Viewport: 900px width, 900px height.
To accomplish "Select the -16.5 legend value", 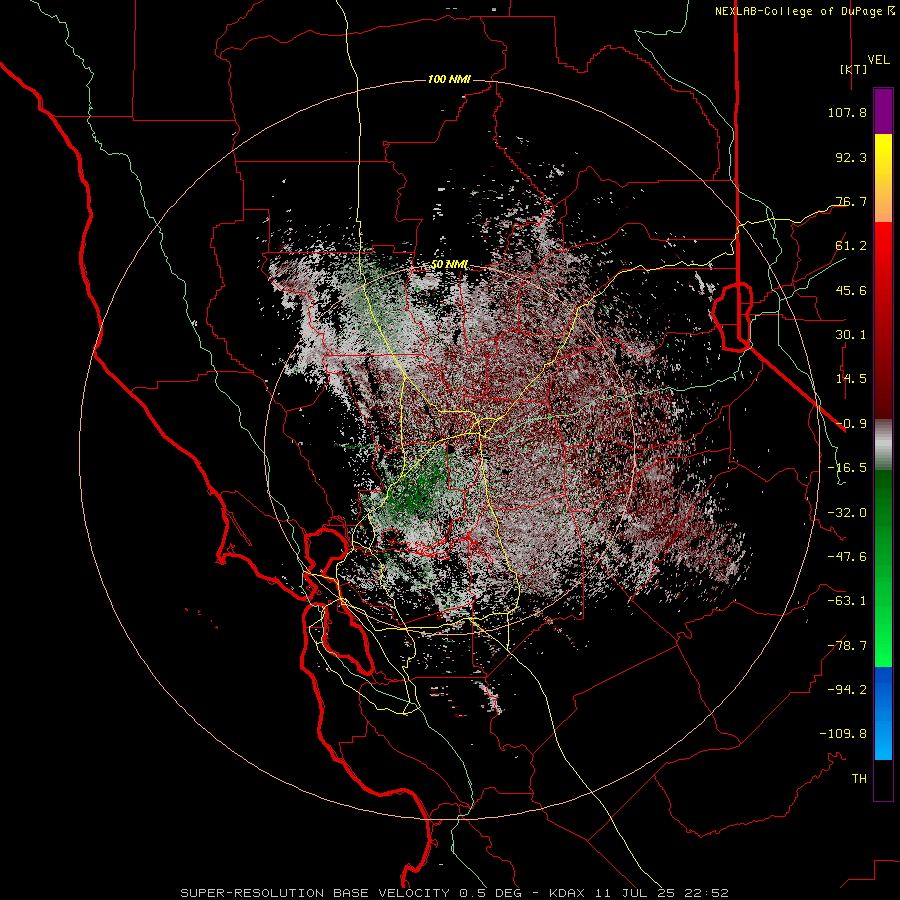I will click(x=847, y=468).
